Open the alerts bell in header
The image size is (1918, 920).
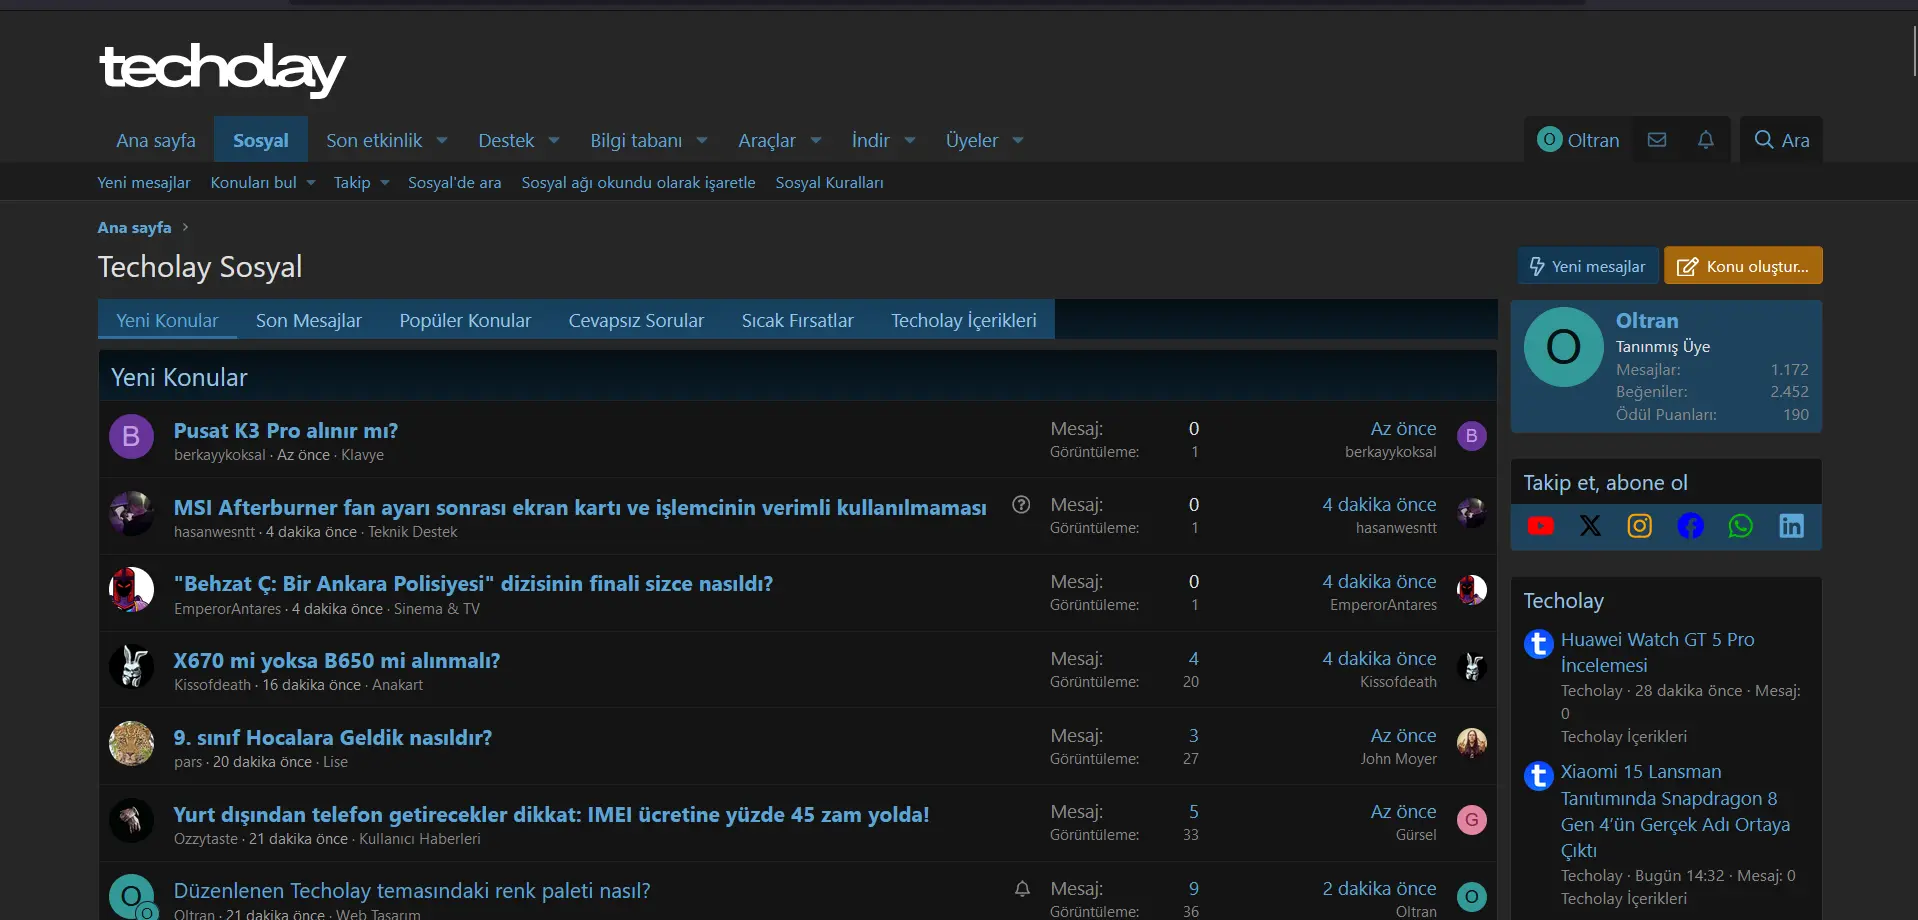[1706, 140]
